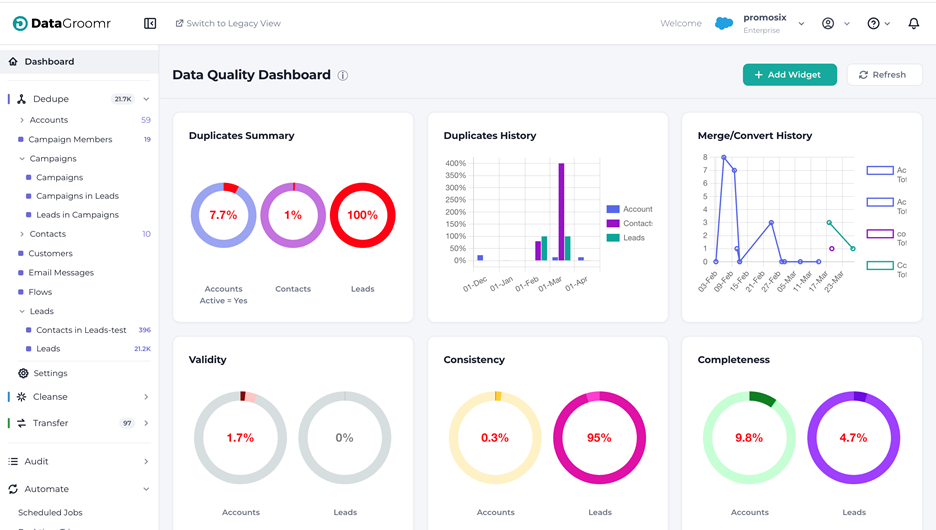Open the user profile icon
The width and height of the screenshot is (936, 530).
point(828,23)
